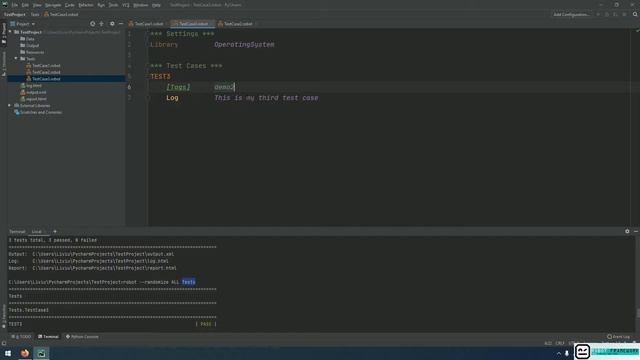Image resolution: width=640 pixels, height=360 pixels.
Task: Open the Edit menu
Action: [25, 5]
